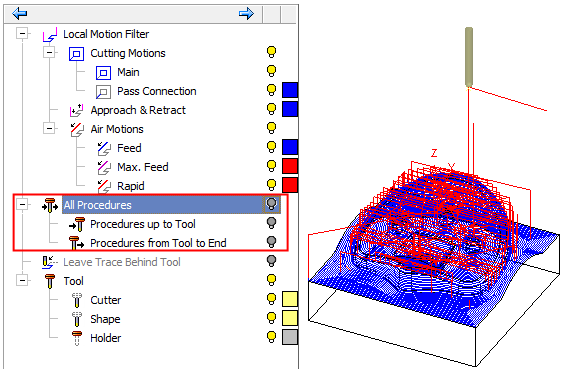Collapse the Tool tree node
The image size is (563, 369).
coord(22,280)
